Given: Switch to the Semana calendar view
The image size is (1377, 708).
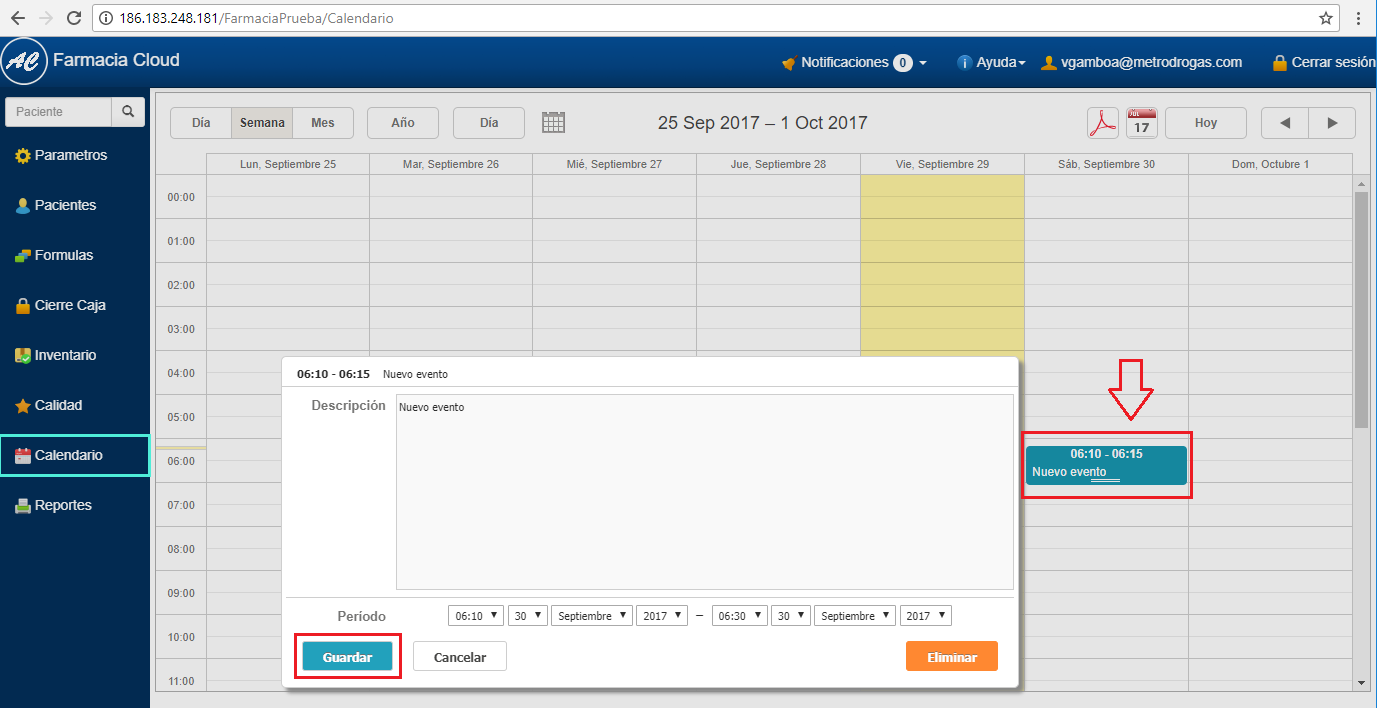Looking at the screenshot, I should pos(262,123).
